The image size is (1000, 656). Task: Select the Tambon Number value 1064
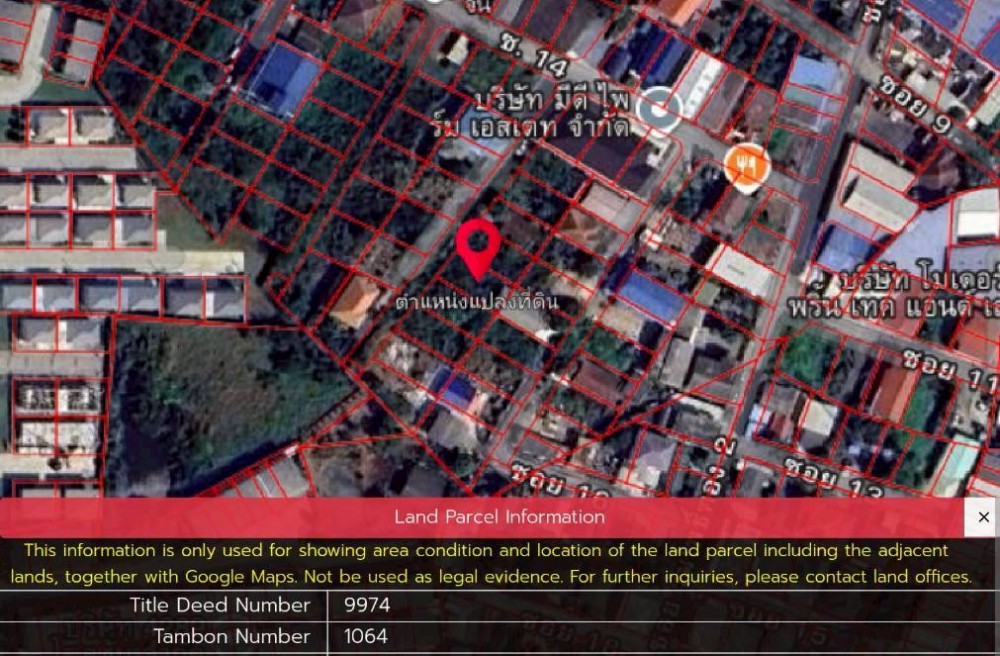tap(366, 636)
